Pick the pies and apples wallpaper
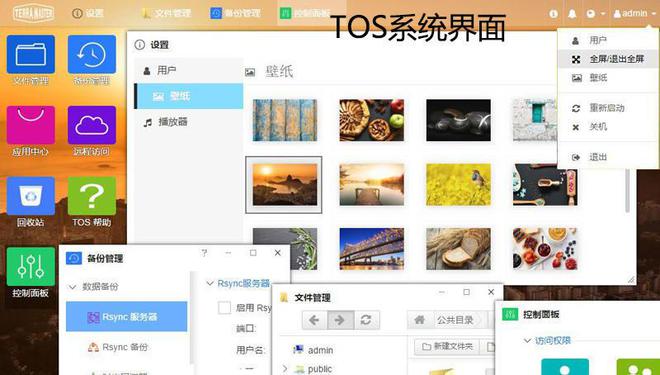The width and height of the screenshot is (660, 375). tap(371, 120)
